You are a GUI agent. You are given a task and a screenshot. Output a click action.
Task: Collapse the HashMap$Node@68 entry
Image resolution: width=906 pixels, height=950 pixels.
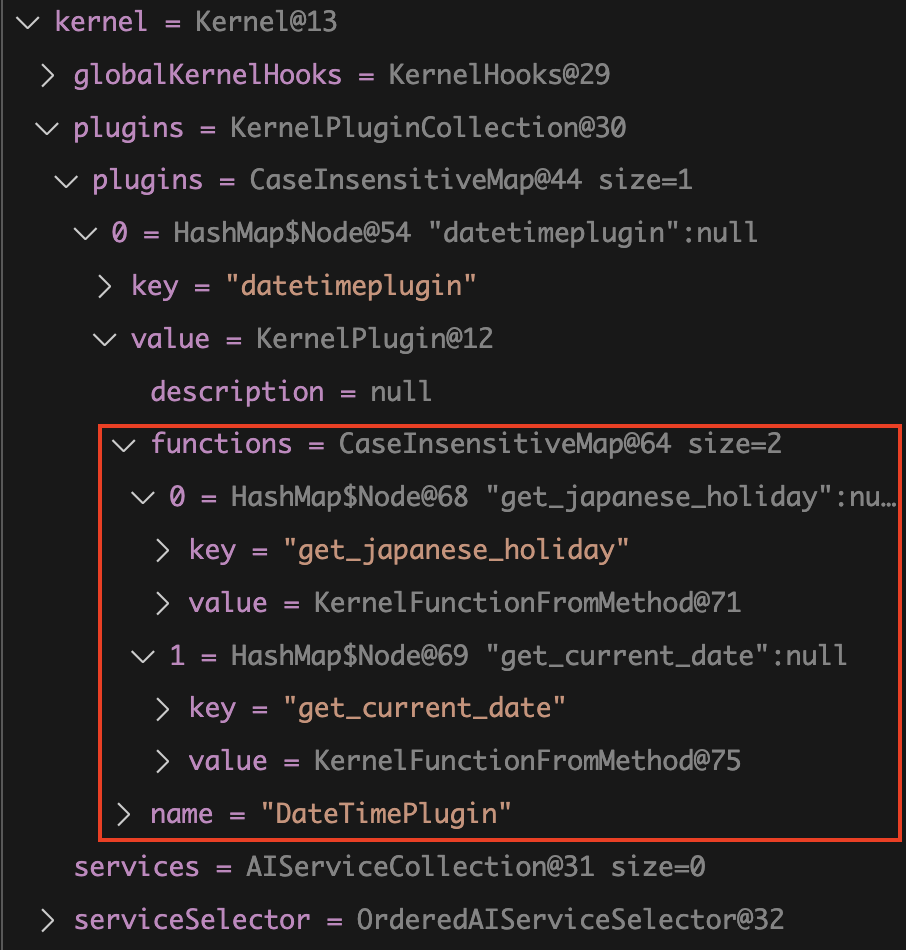143,497
